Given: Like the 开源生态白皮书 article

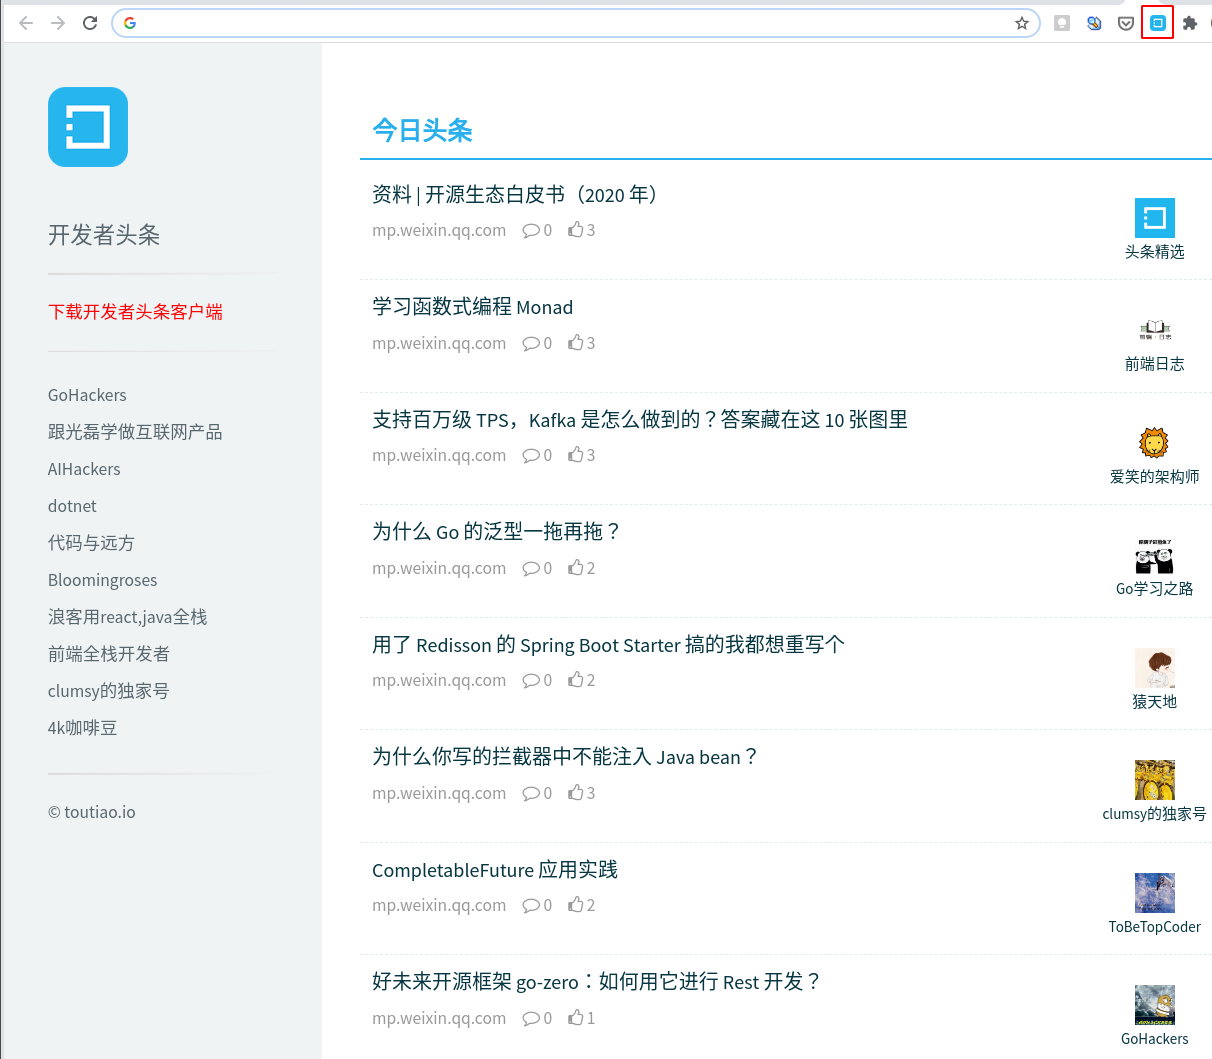Looking at the screenshot, I should coord(575,230).
